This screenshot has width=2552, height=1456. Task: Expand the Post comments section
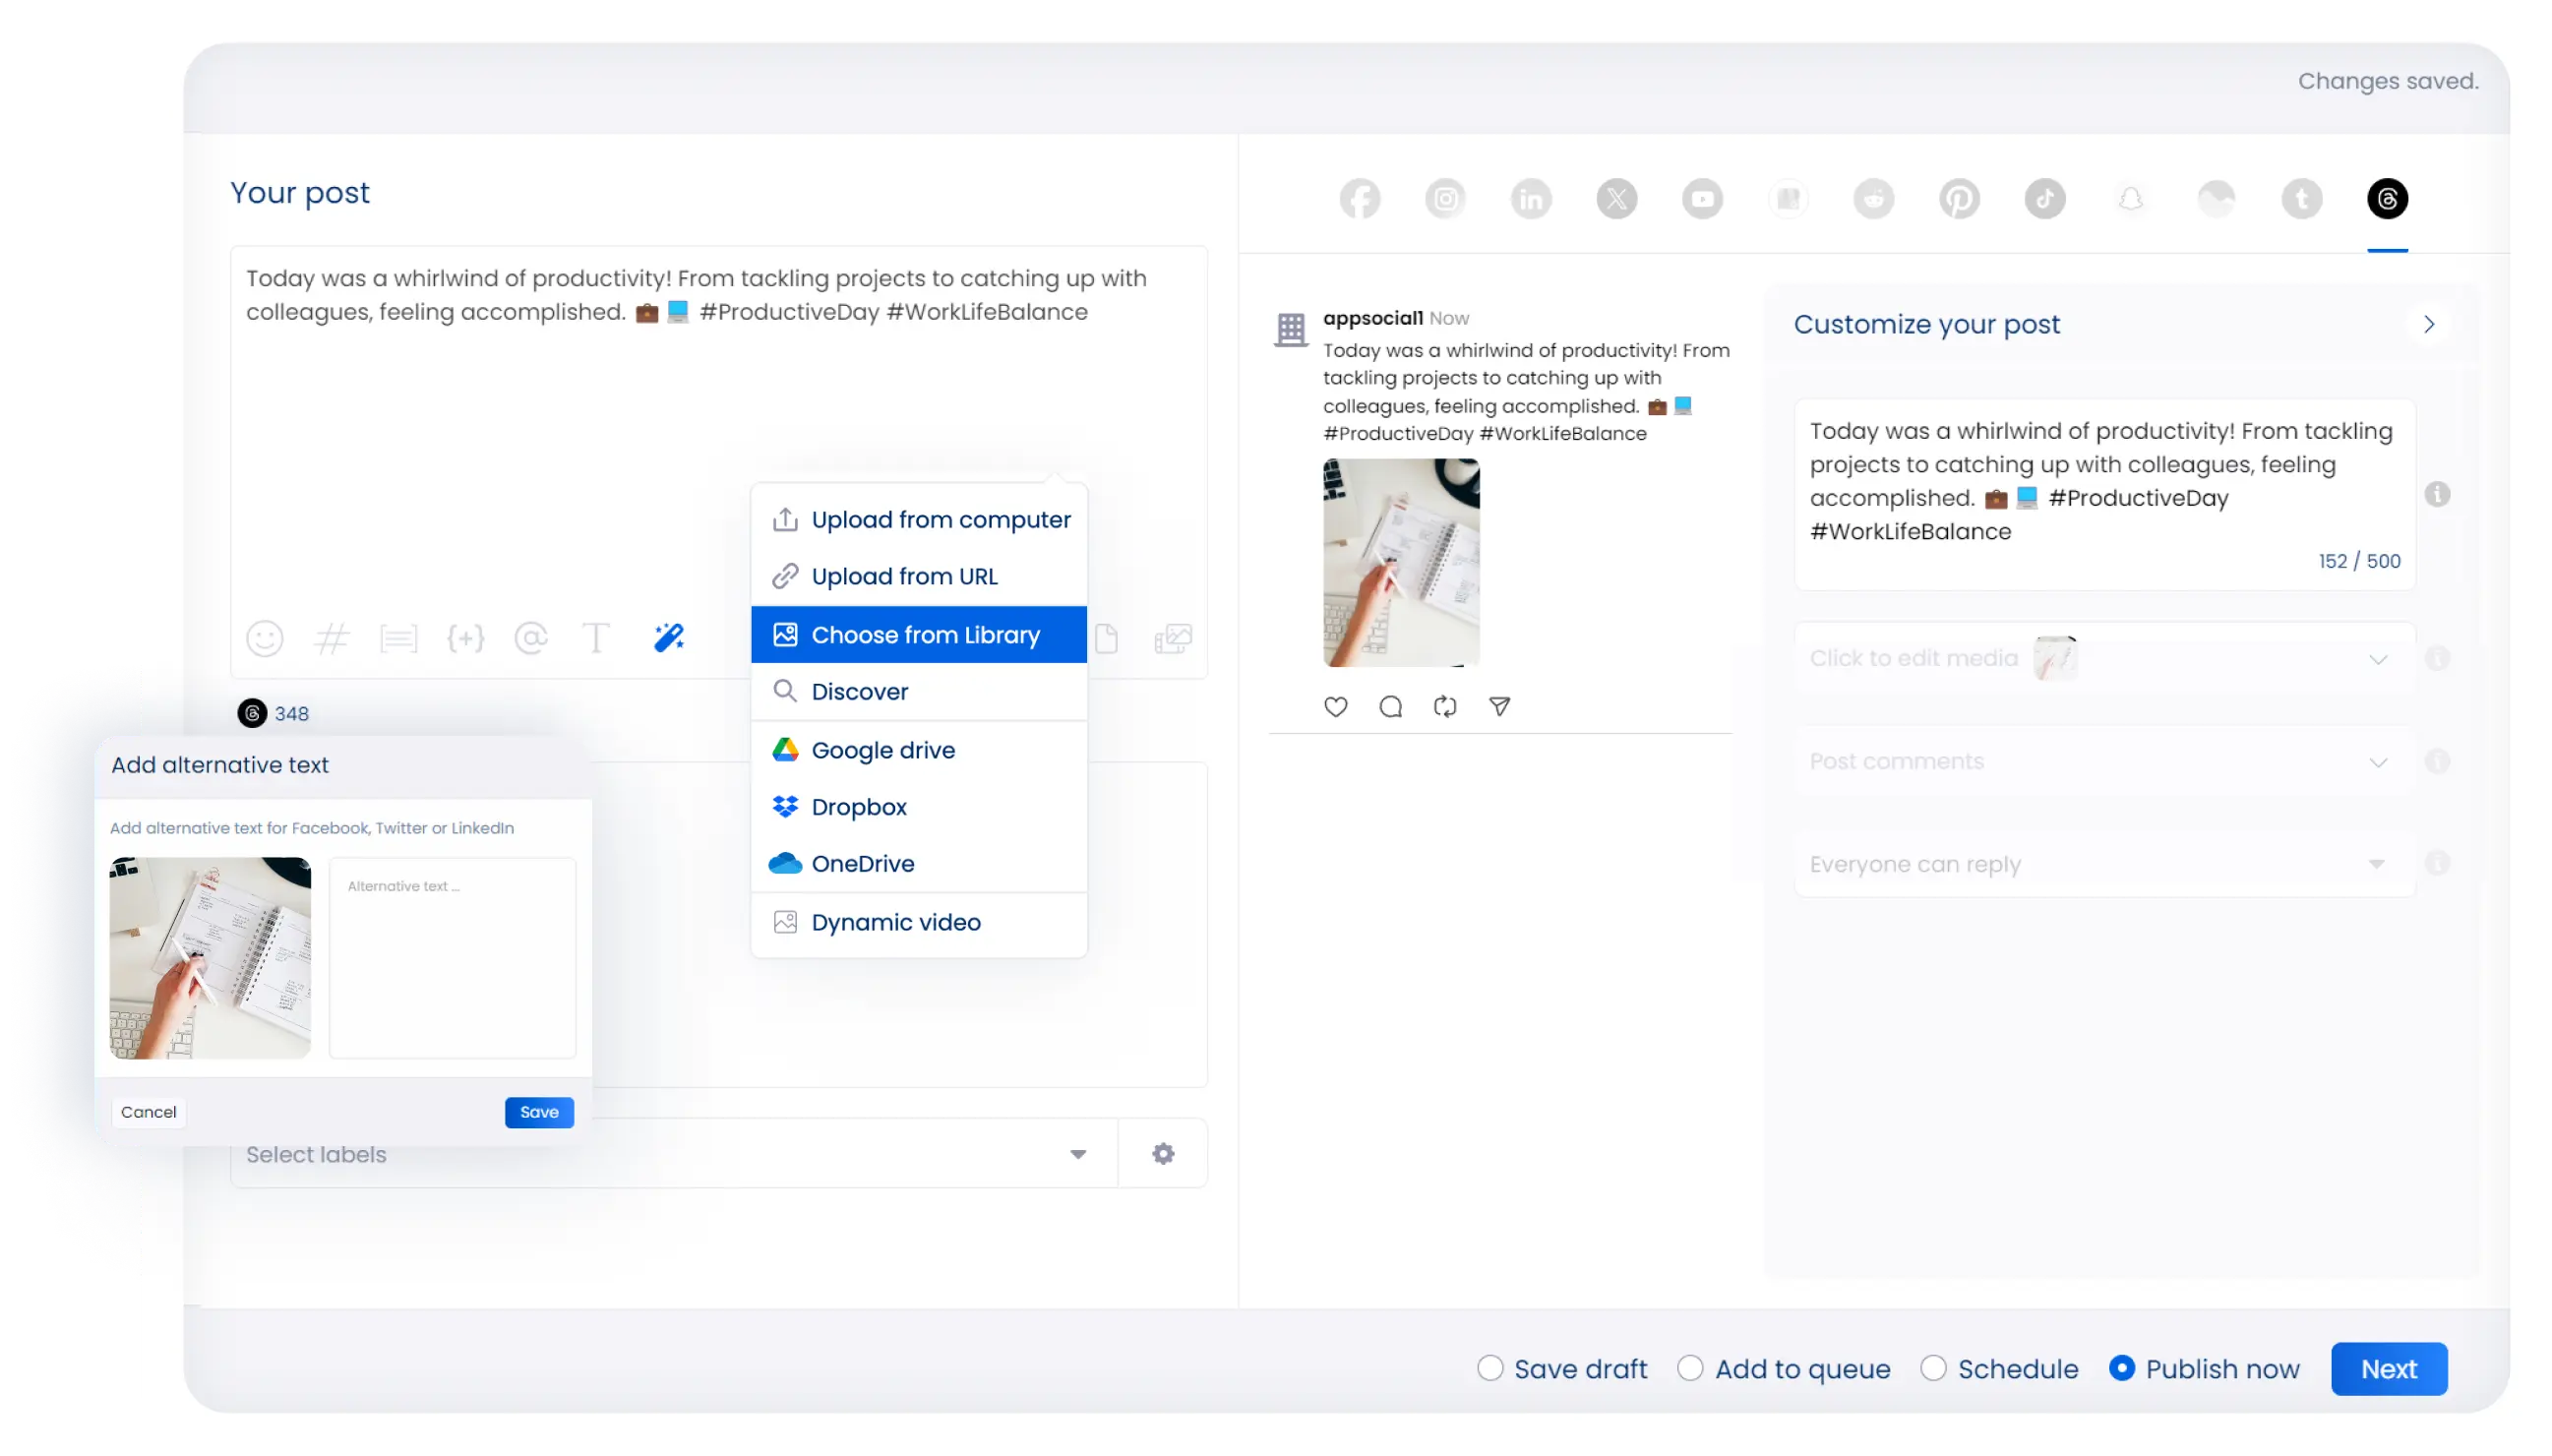pos(2104,761)
